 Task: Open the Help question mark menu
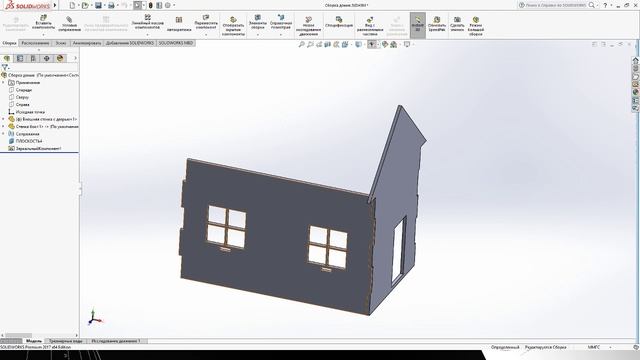click(605, 5)
